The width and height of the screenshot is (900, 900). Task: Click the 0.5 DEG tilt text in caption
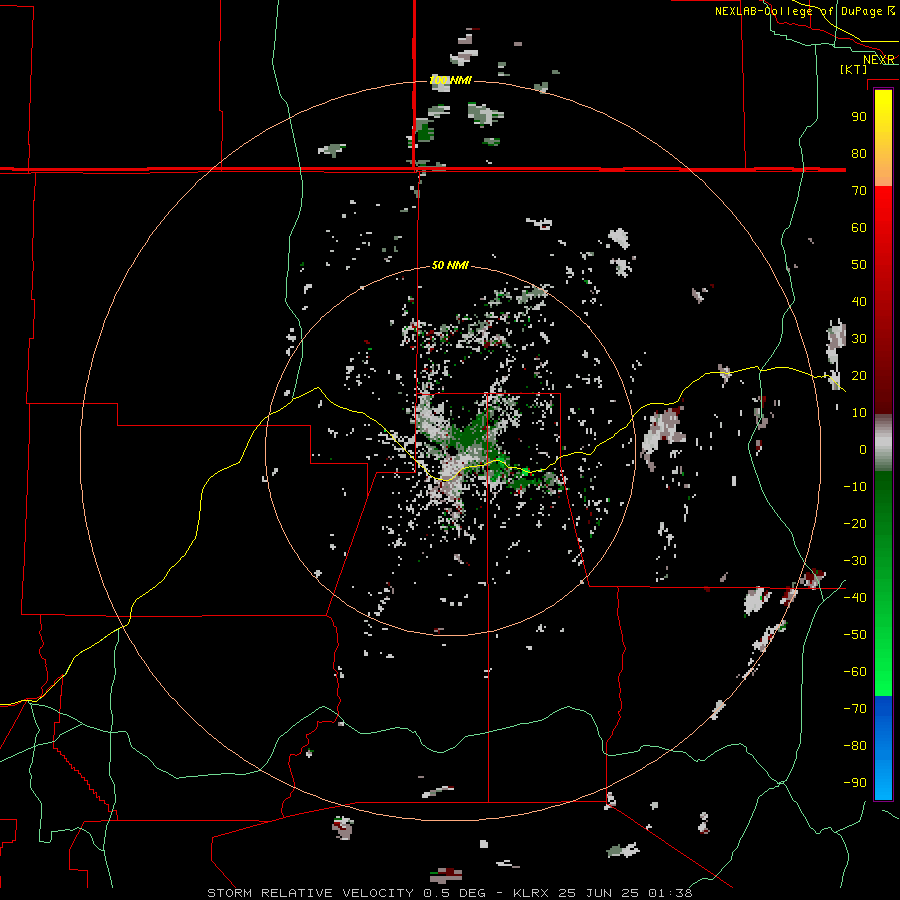pos(454,893)
